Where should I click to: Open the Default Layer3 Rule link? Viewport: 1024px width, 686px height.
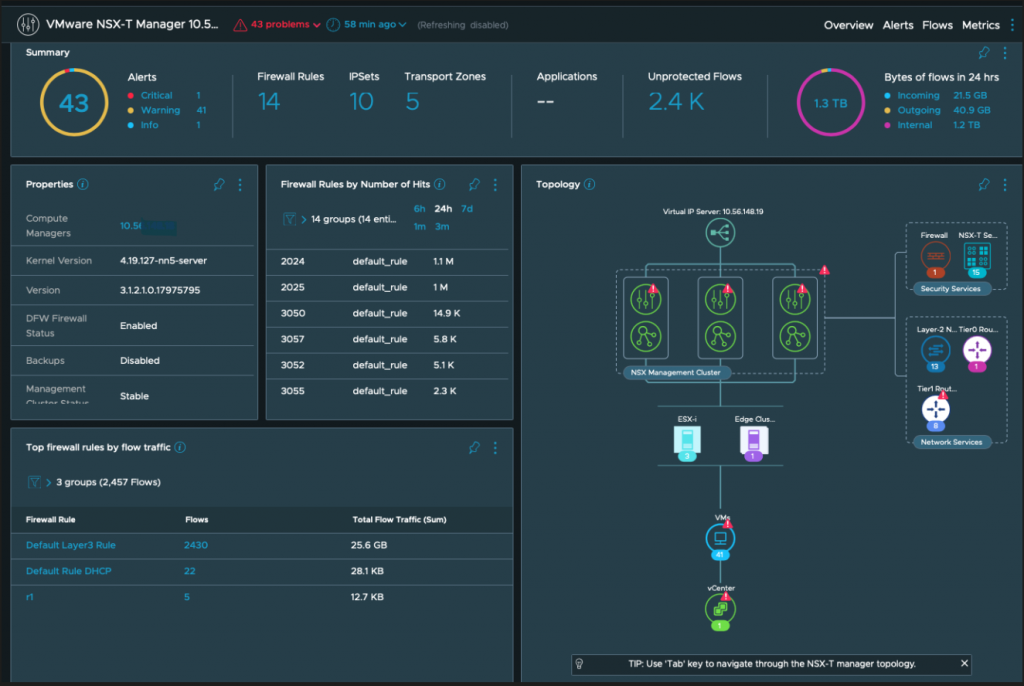click(x=71, y=545)
